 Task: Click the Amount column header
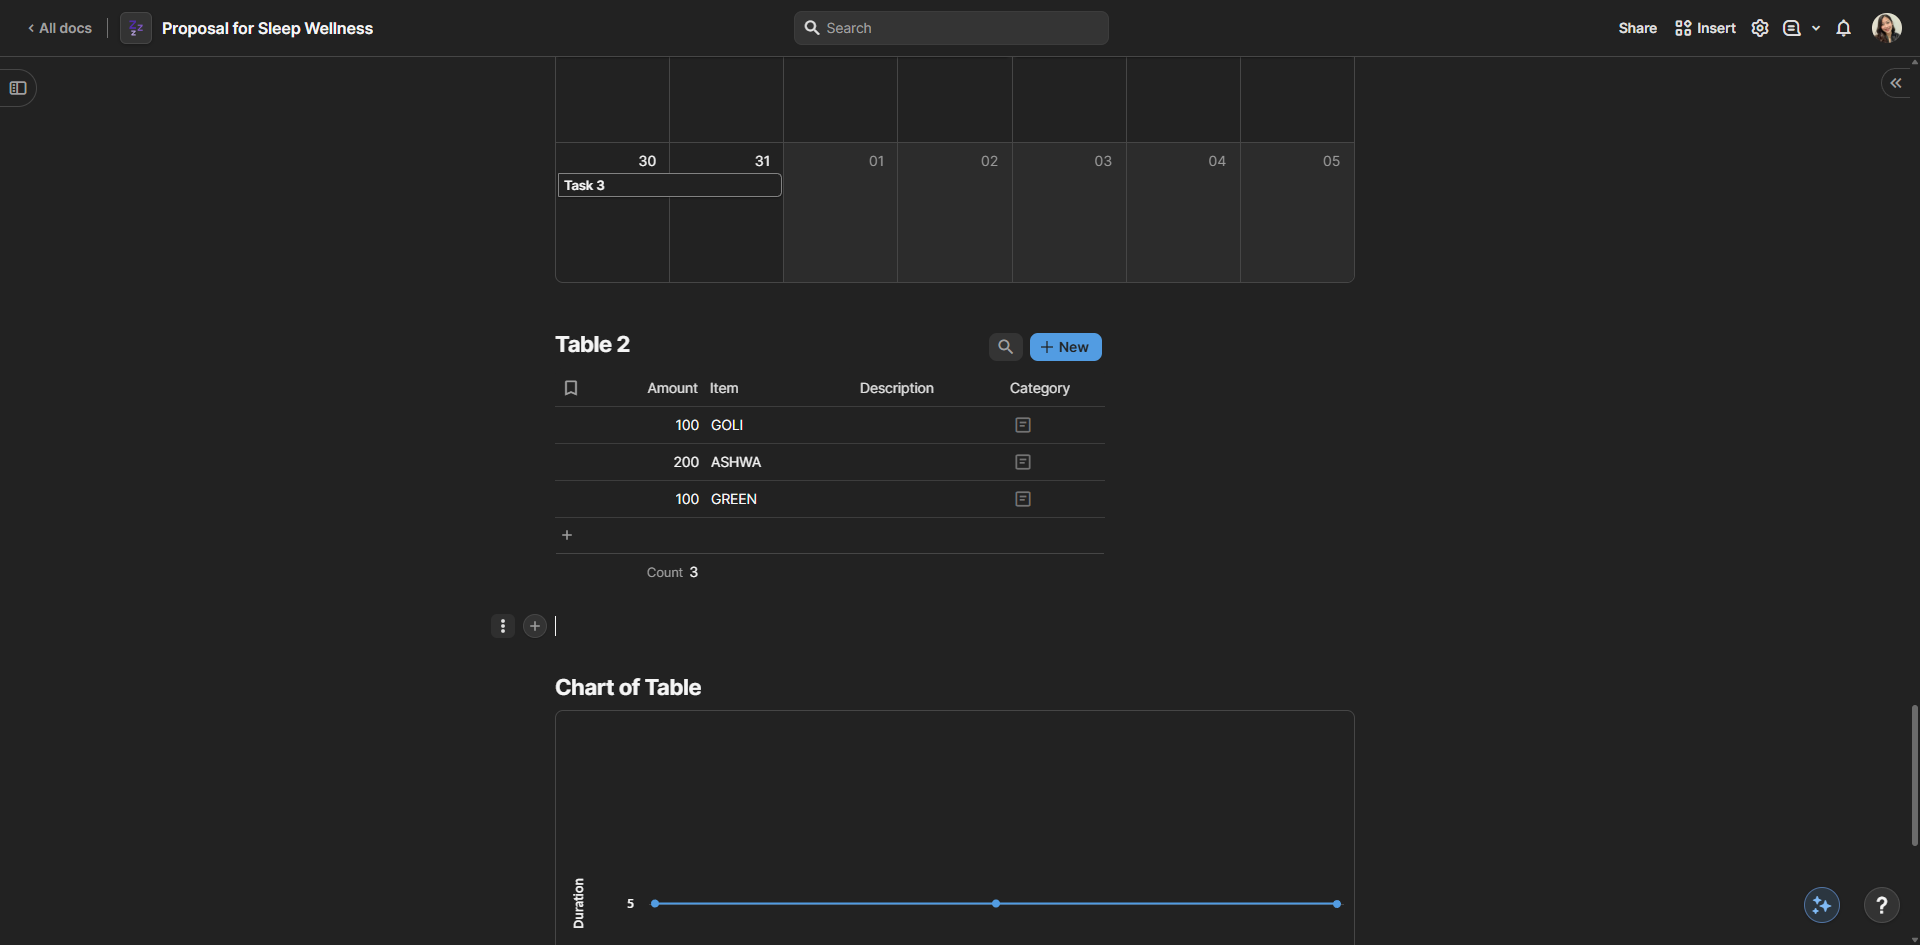coord(672,388)
